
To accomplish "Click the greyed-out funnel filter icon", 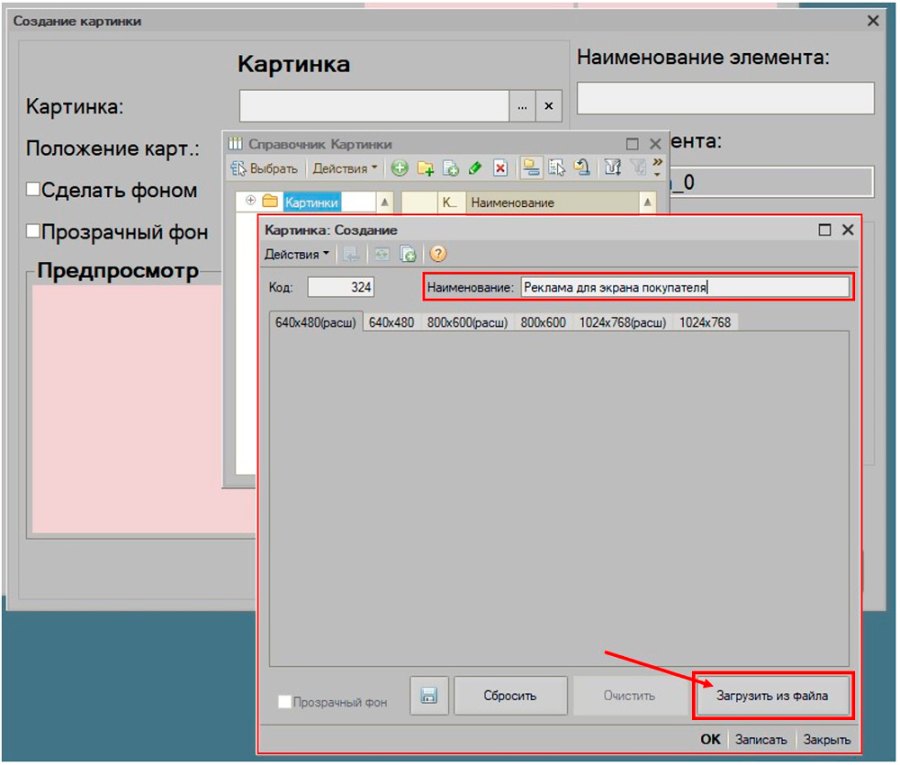I will [x=638, y=168].
